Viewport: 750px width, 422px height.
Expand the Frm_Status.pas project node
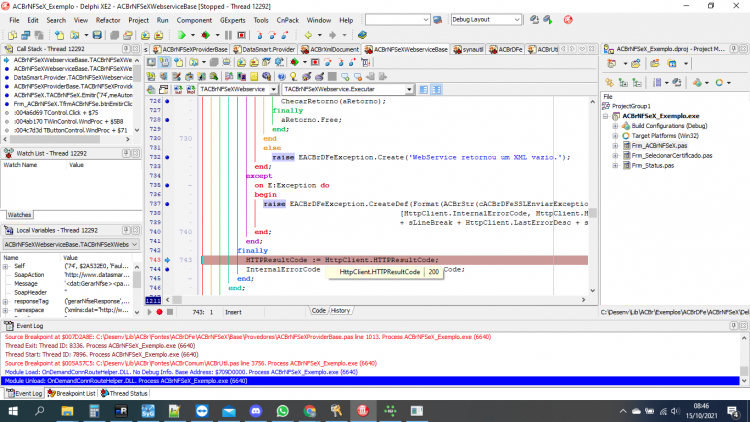(x=615, y=166)
